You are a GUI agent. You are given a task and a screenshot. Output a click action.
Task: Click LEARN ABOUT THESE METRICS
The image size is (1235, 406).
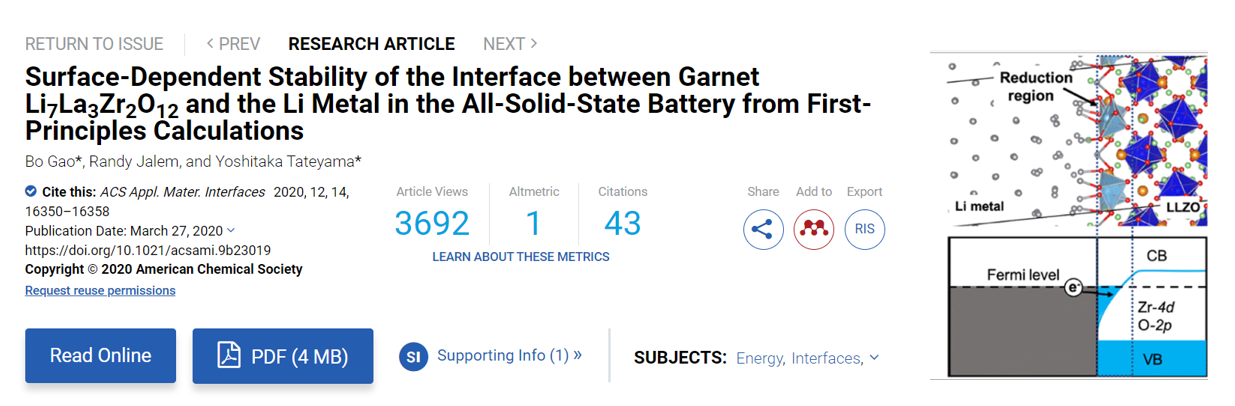(x=521, y=257)
